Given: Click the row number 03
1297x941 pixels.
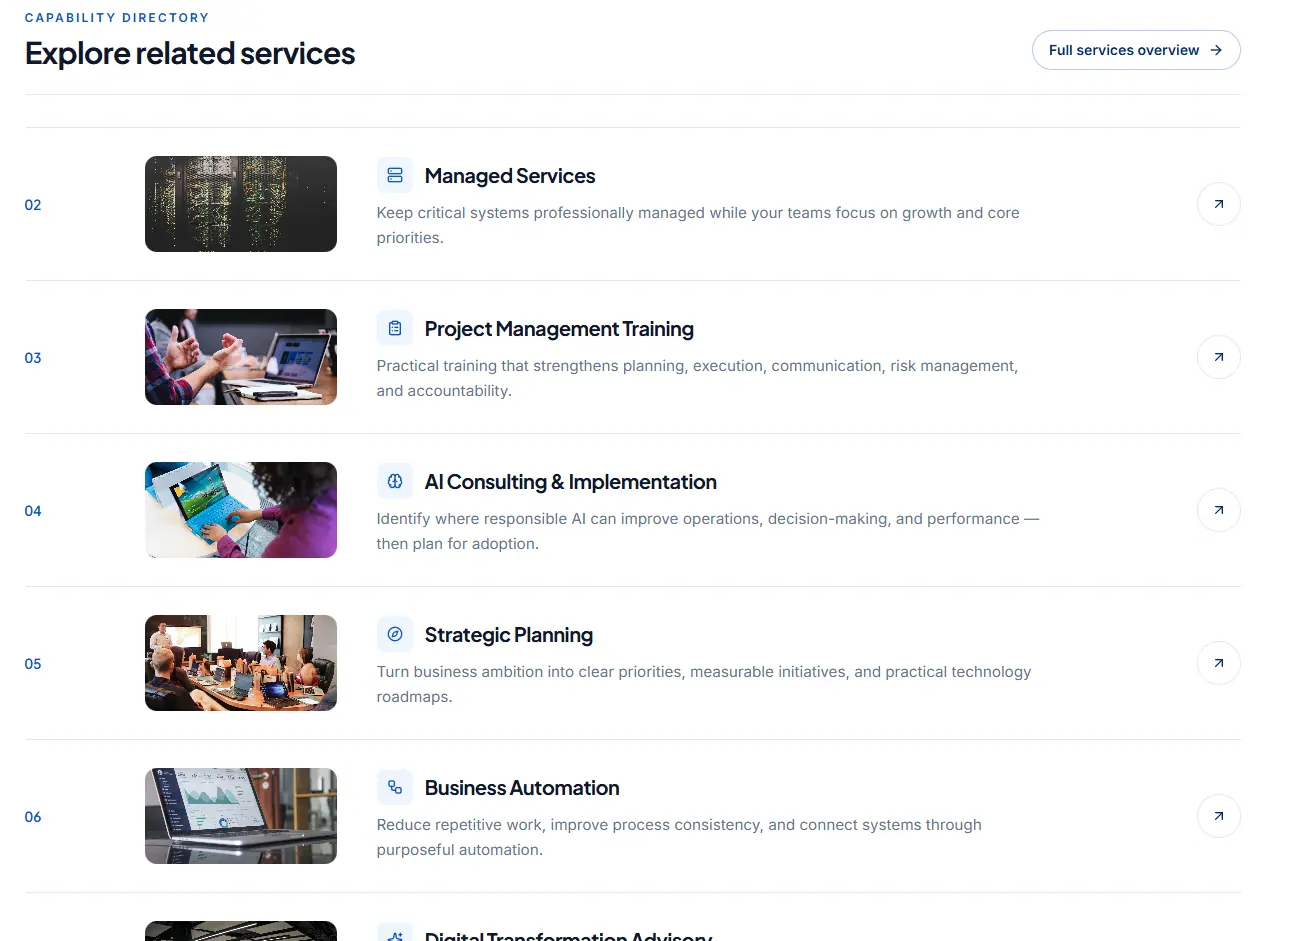Looking at the screenshot, I should coord(33,358).
